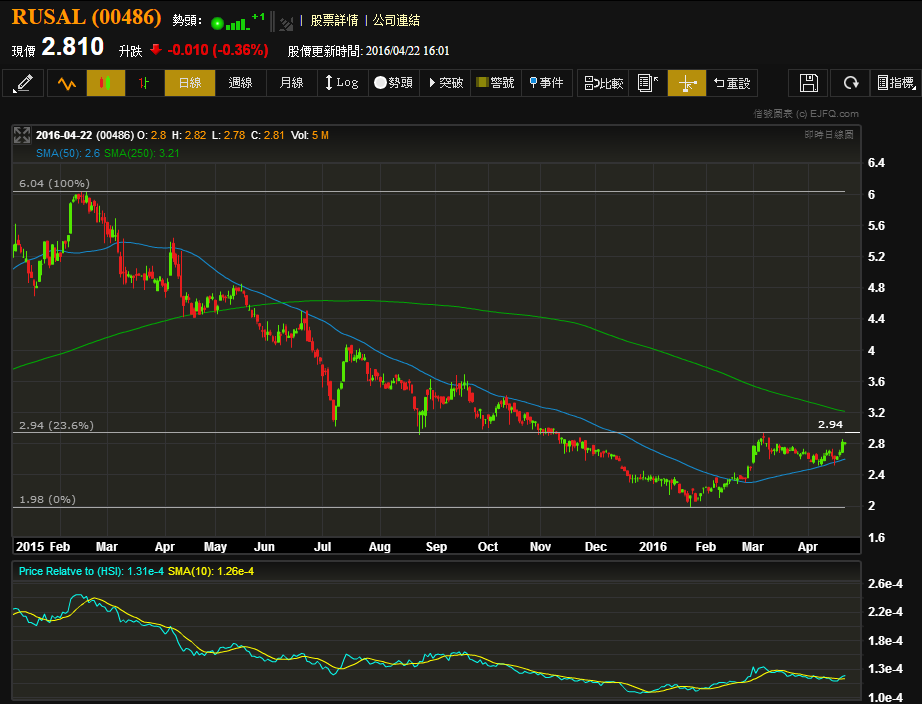Viewport: 922px width, 704px height.
Task: Click the -0.010 (-0.36%) change value
Action: [218, 50]
